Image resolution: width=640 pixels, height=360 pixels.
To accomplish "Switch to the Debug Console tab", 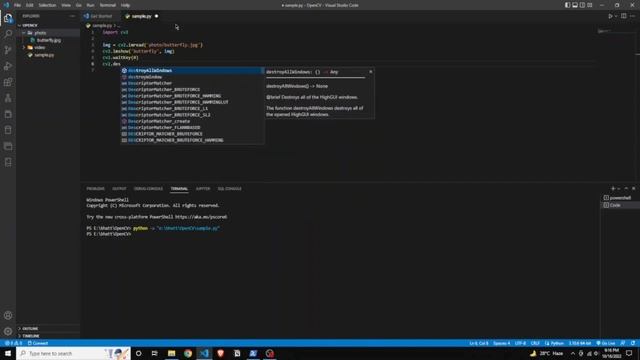I will point(148,189).
